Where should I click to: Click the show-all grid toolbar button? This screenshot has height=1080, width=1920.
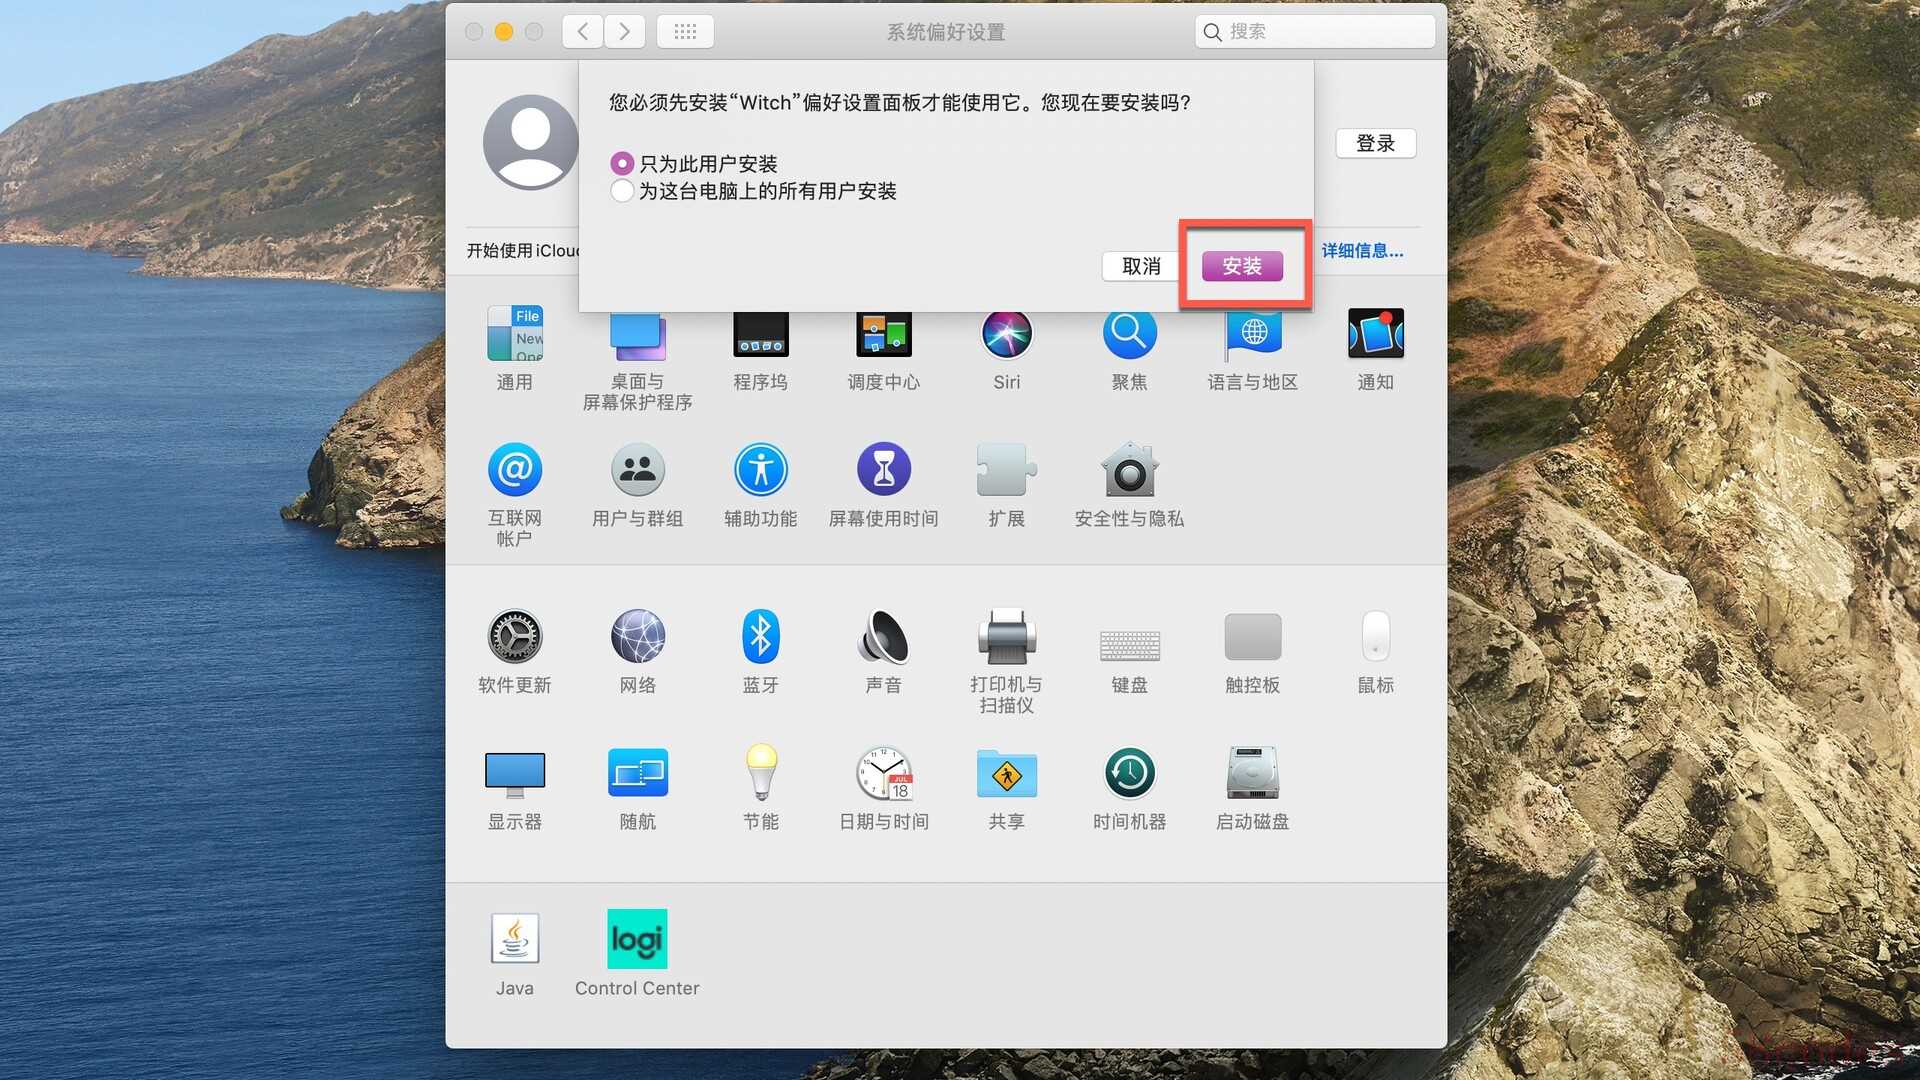[x=685, y=32]
